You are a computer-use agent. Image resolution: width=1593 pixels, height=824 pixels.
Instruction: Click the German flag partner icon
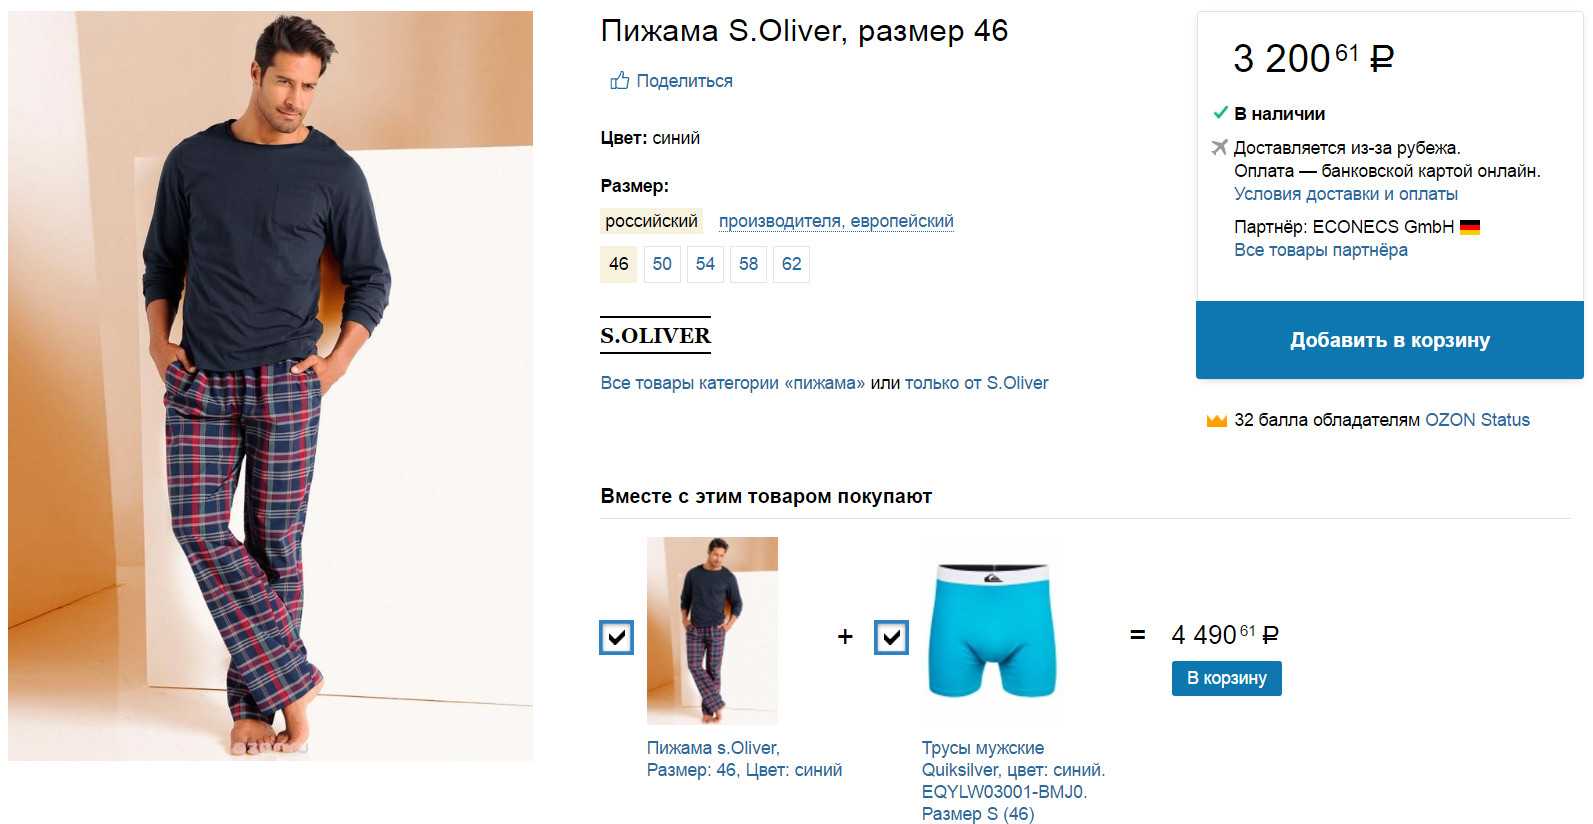[1469, 227]
